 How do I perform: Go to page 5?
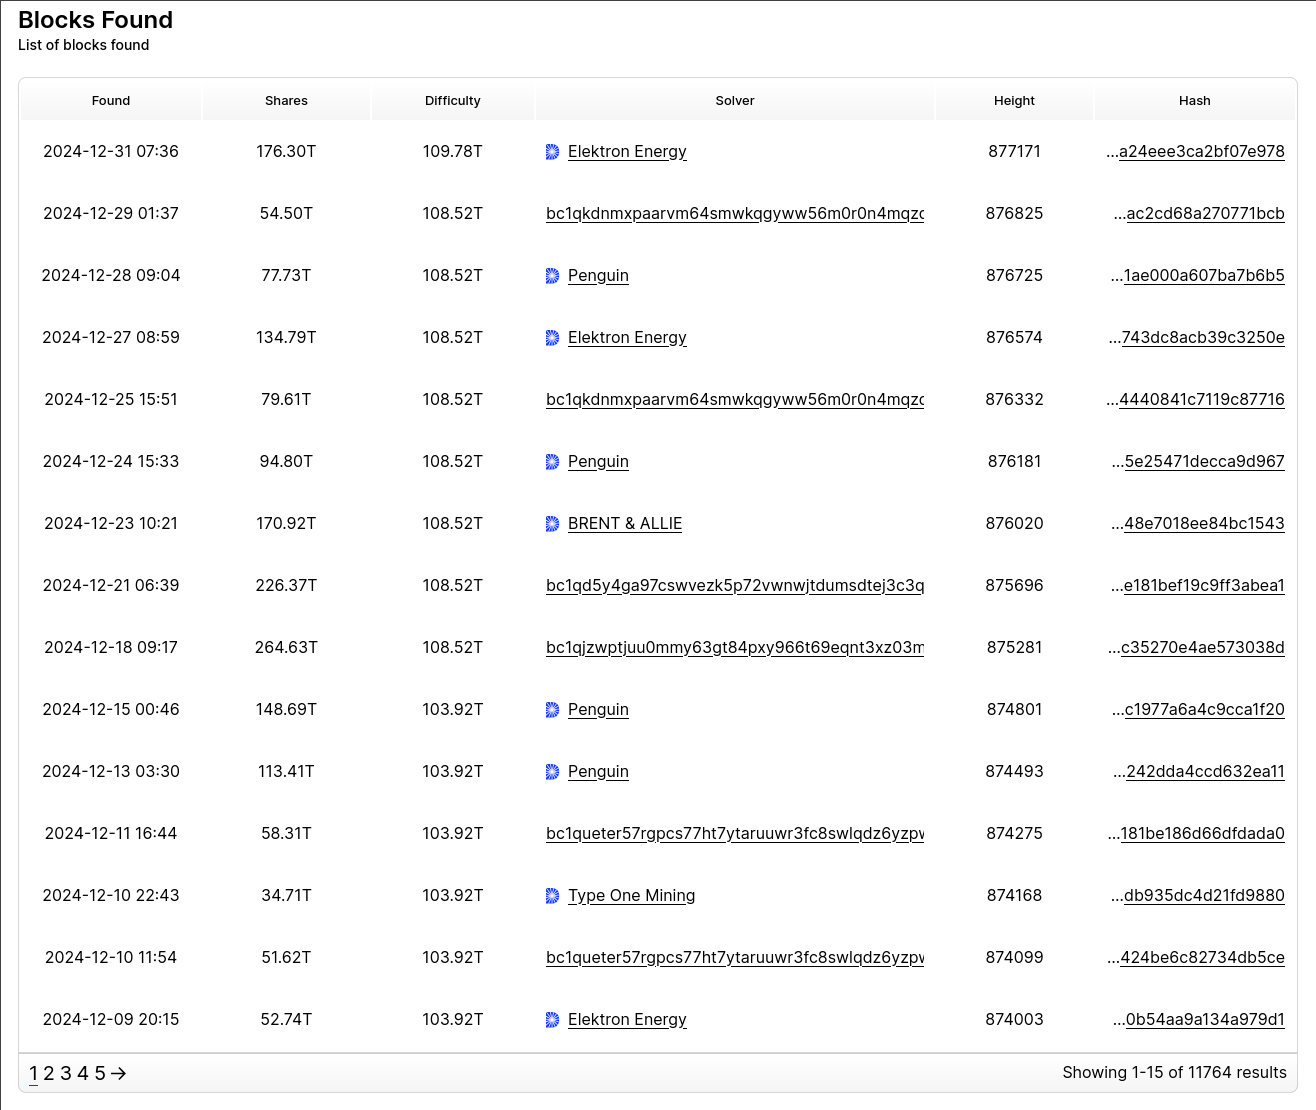[100, 1073]
